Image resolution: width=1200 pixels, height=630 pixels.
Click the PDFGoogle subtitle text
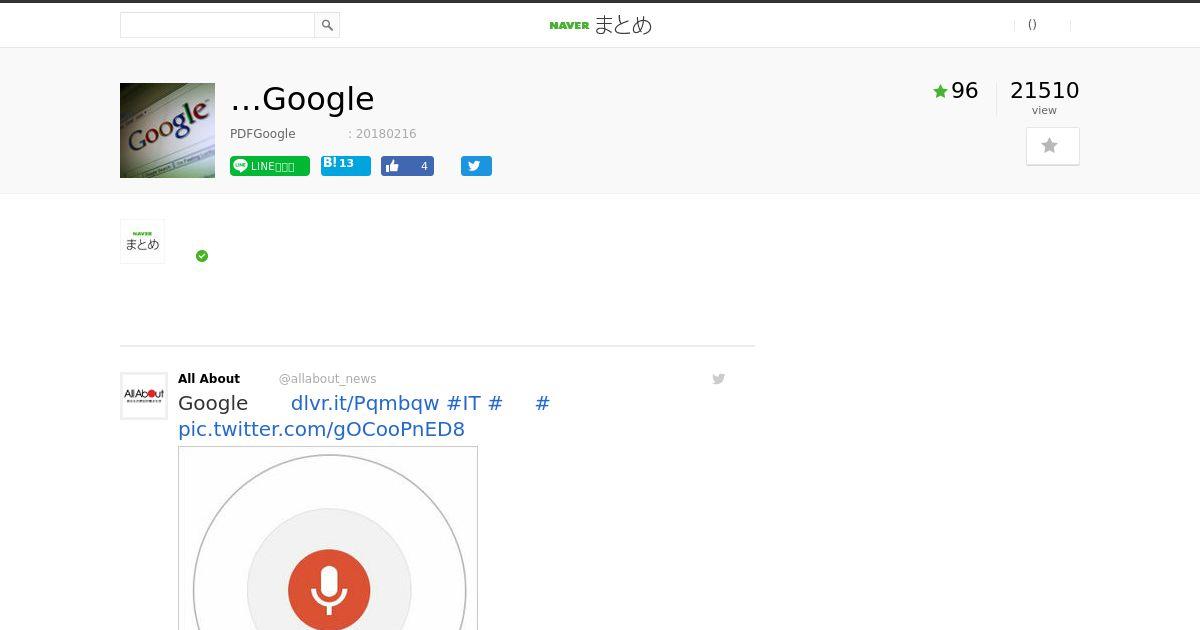[263, 134]
